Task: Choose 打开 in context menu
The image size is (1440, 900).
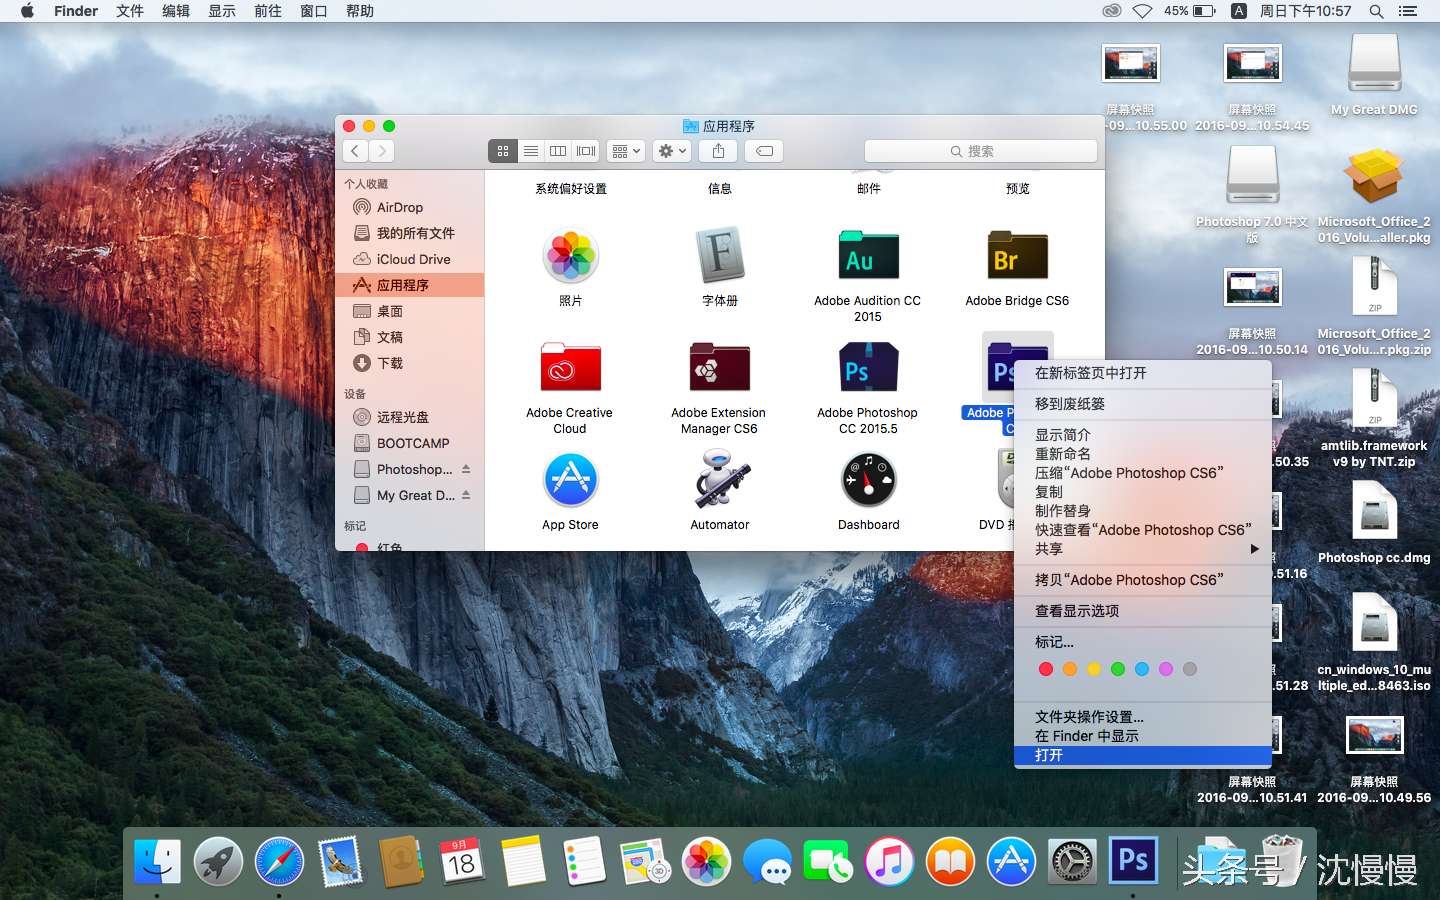Action: pos(1142,755)
